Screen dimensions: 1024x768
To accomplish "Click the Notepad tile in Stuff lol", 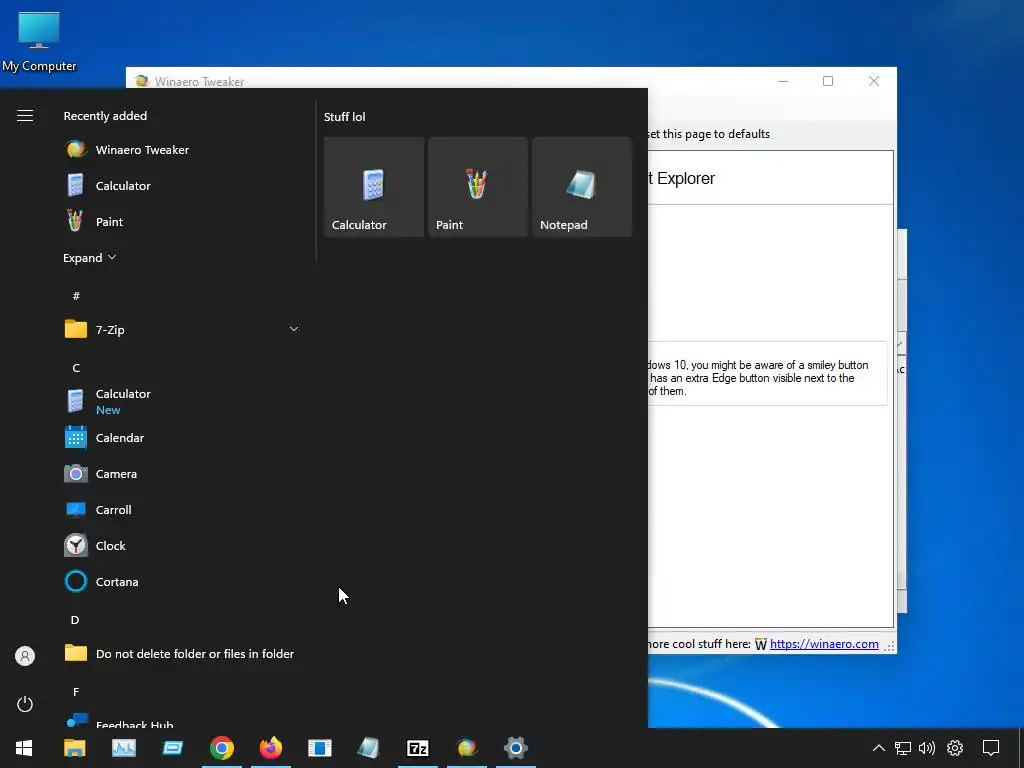I will pos(582,187).
